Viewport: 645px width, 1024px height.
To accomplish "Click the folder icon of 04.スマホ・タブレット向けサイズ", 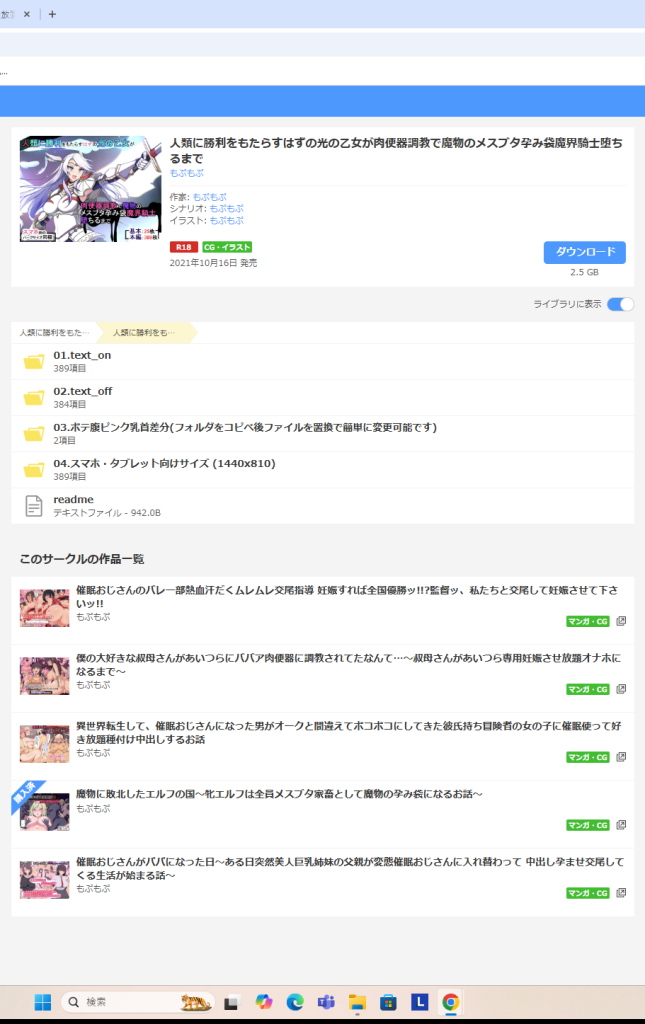I will [x=34, y=470].
